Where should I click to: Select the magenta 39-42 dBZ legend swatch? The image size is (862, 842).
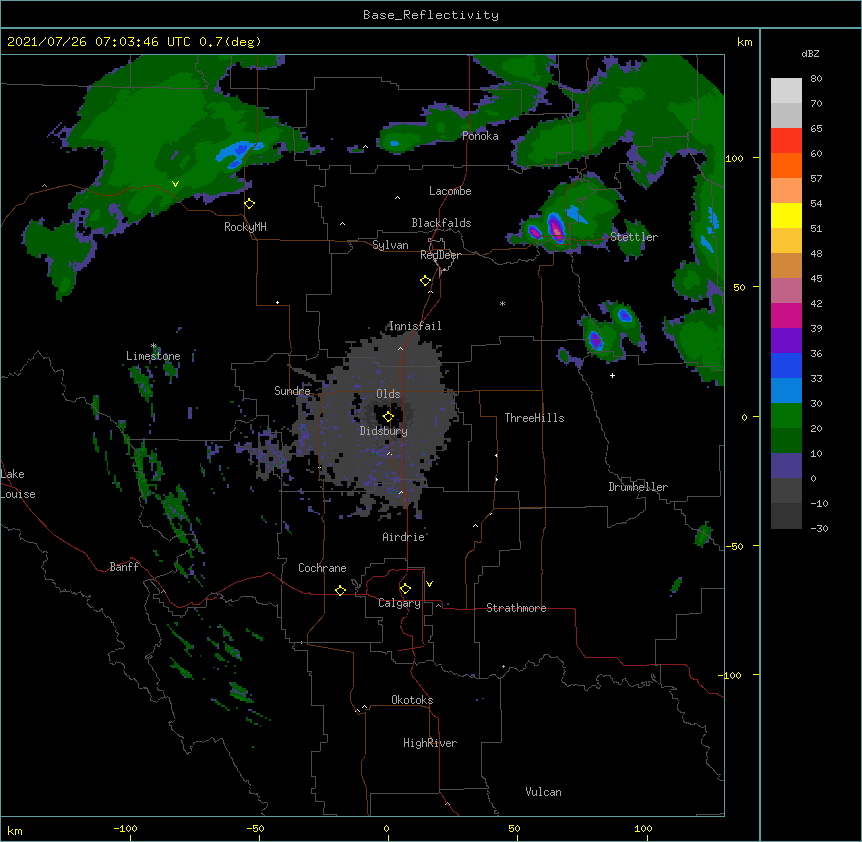tap(786, 316)
